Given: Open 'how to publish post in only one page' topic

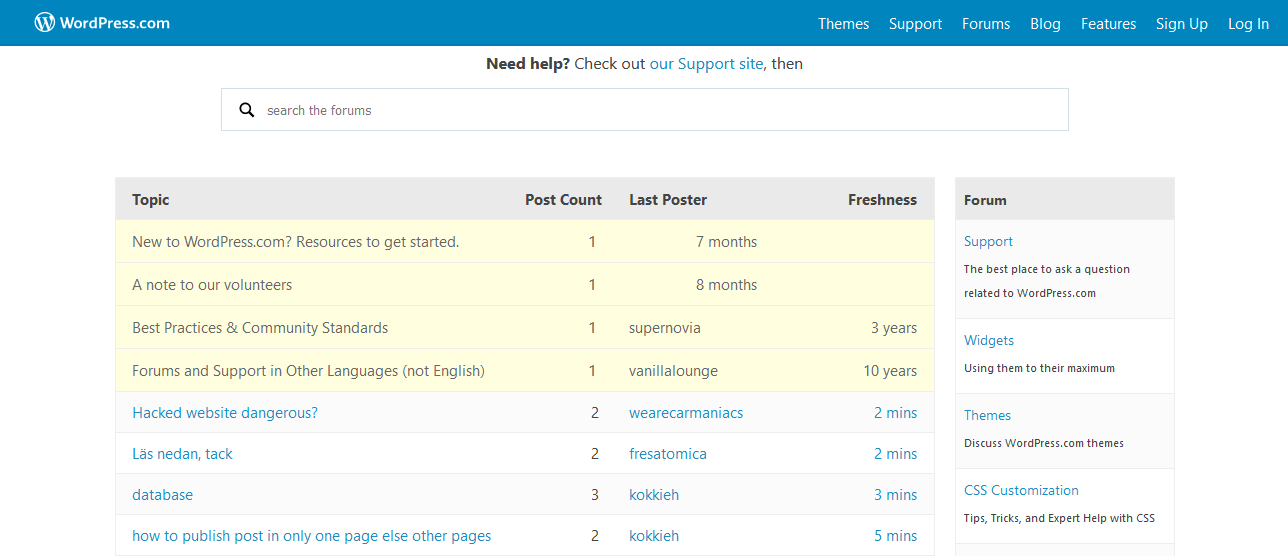Looking at the screenshot, I should tap(312, 536).
